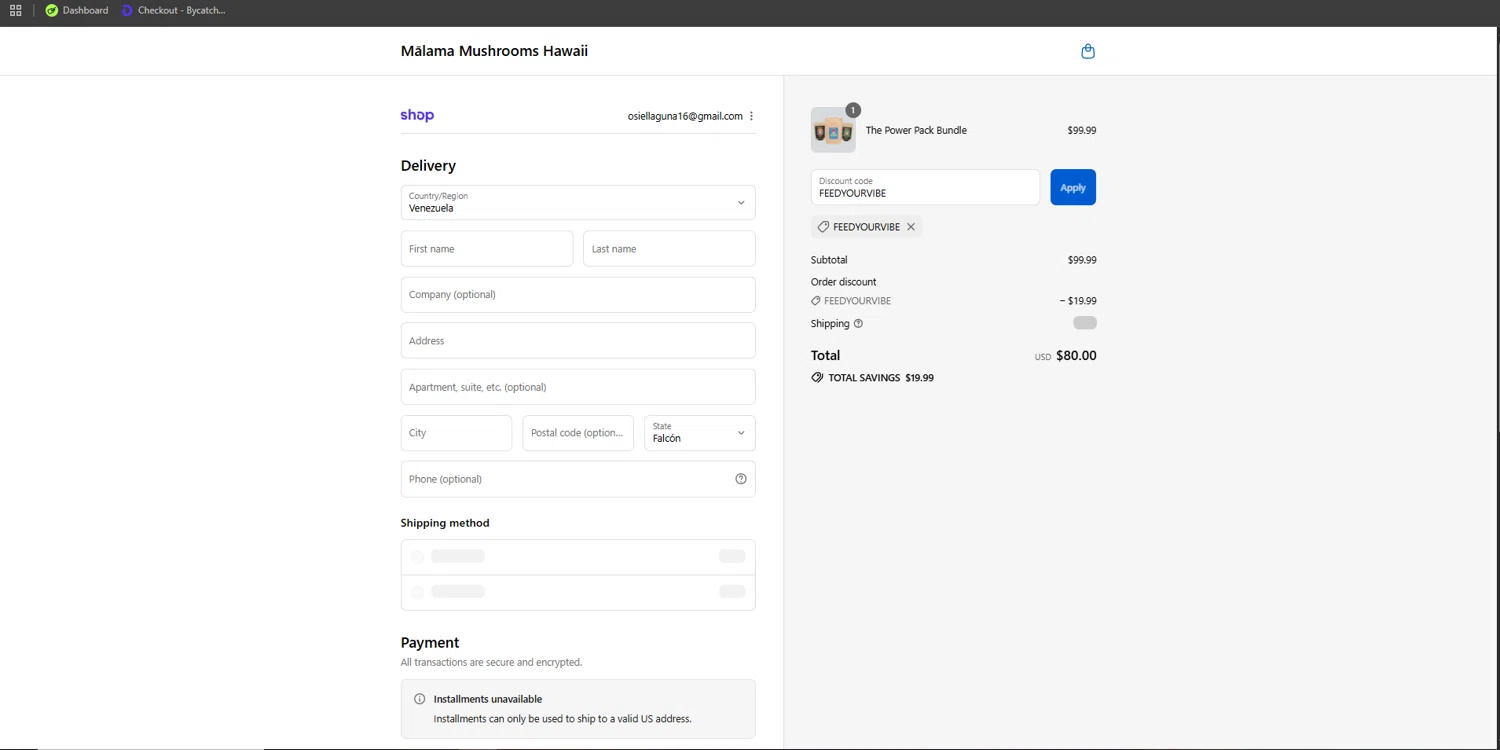
Task: Click the Discount code input field
Action: (x=925, y=187)
